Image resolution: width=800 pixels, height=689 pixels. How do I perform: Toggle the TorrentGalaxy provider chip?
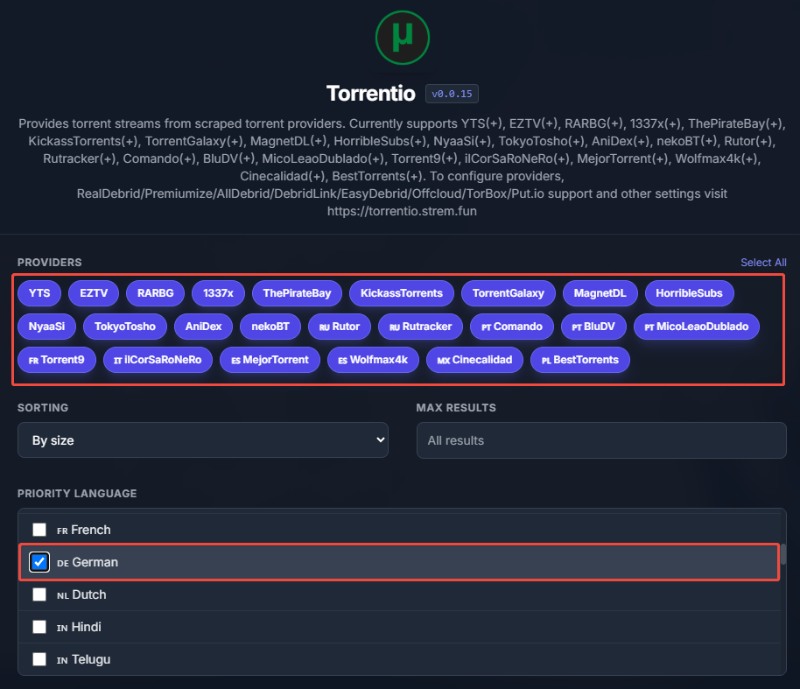(508, 293)
